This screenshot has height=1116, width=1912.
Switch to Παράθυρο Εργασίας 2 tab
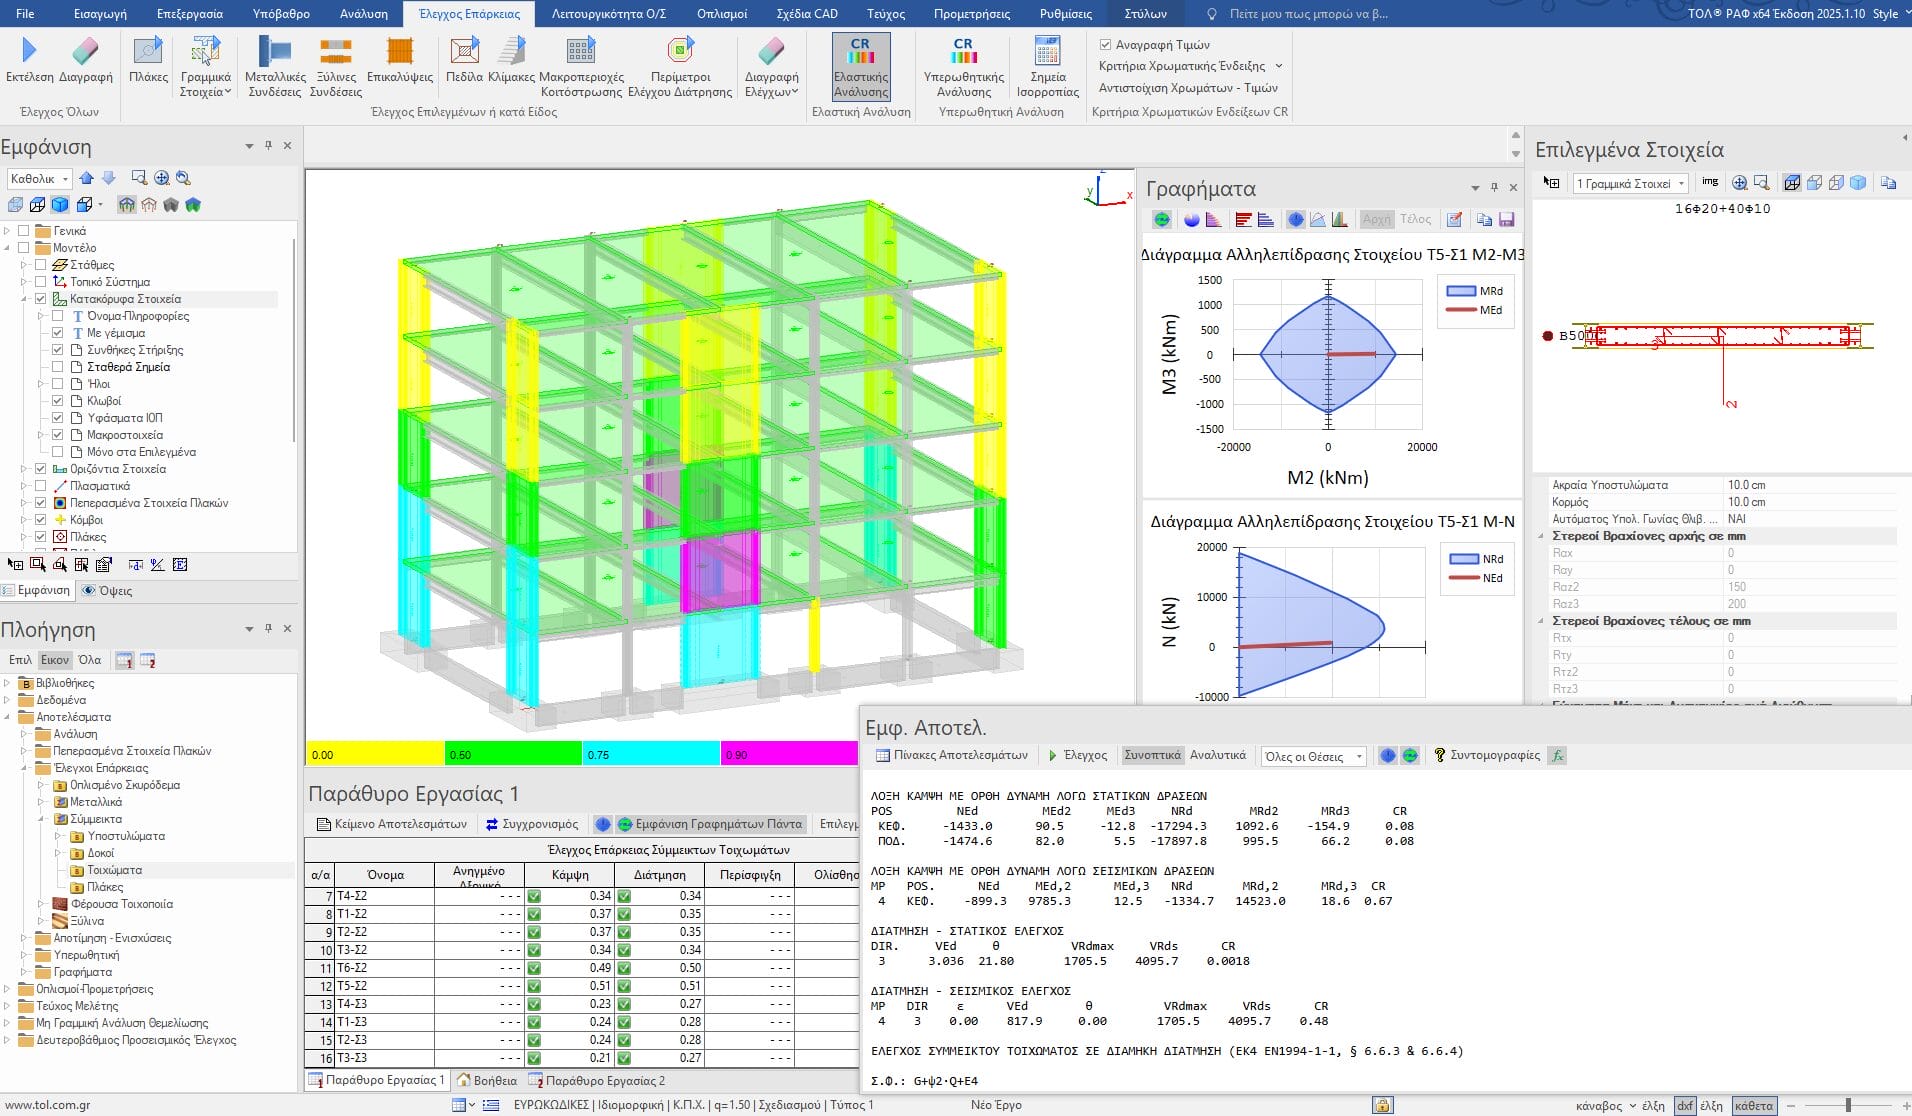596,1081
